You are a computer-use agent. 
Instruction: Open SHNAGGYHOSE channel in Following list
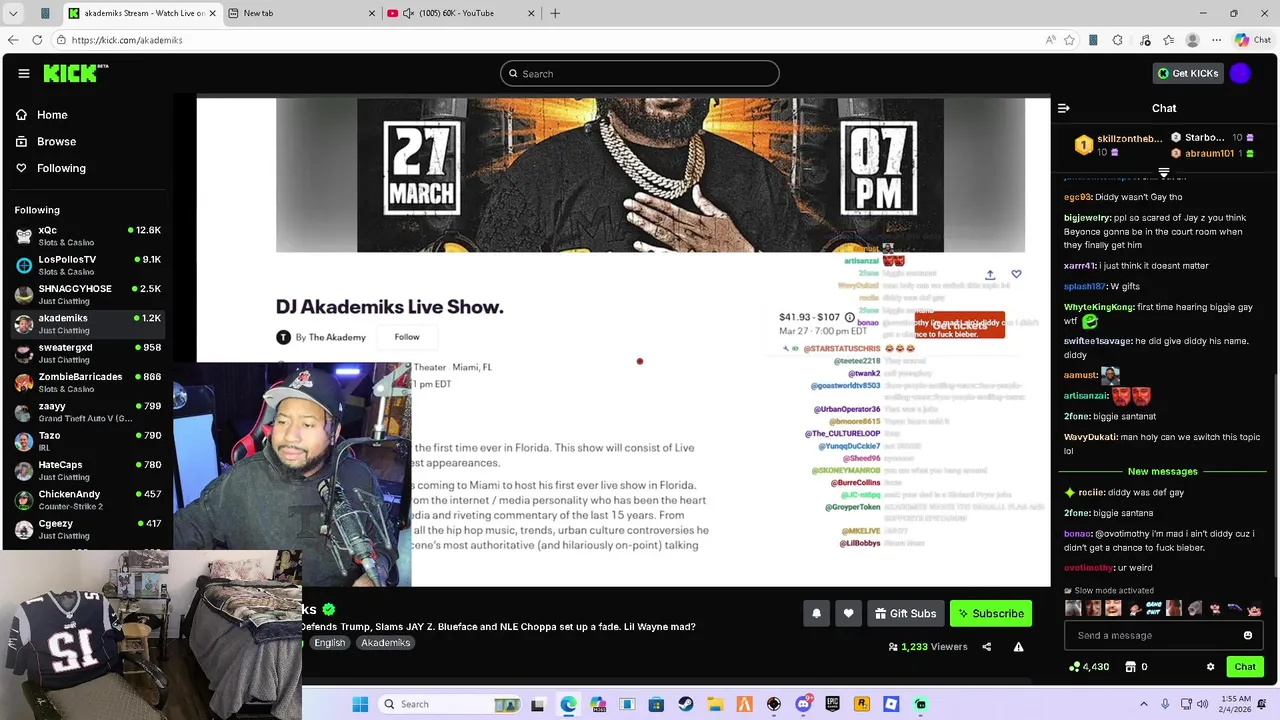tap(88, 294)
